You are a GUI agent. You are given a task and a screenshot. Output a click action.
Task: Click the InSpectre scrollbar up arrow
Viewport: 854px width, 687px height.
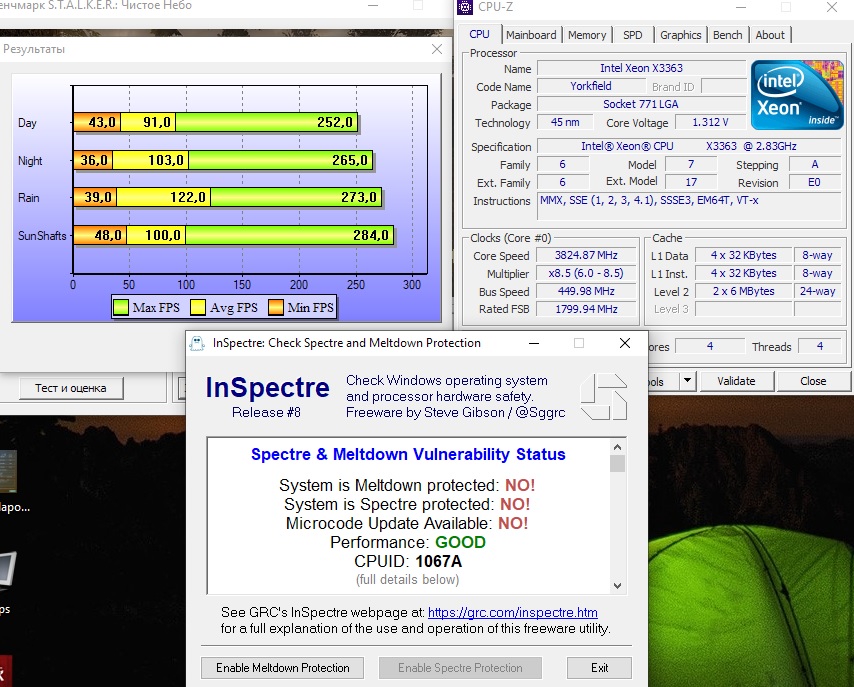click(x=617, y=447)
